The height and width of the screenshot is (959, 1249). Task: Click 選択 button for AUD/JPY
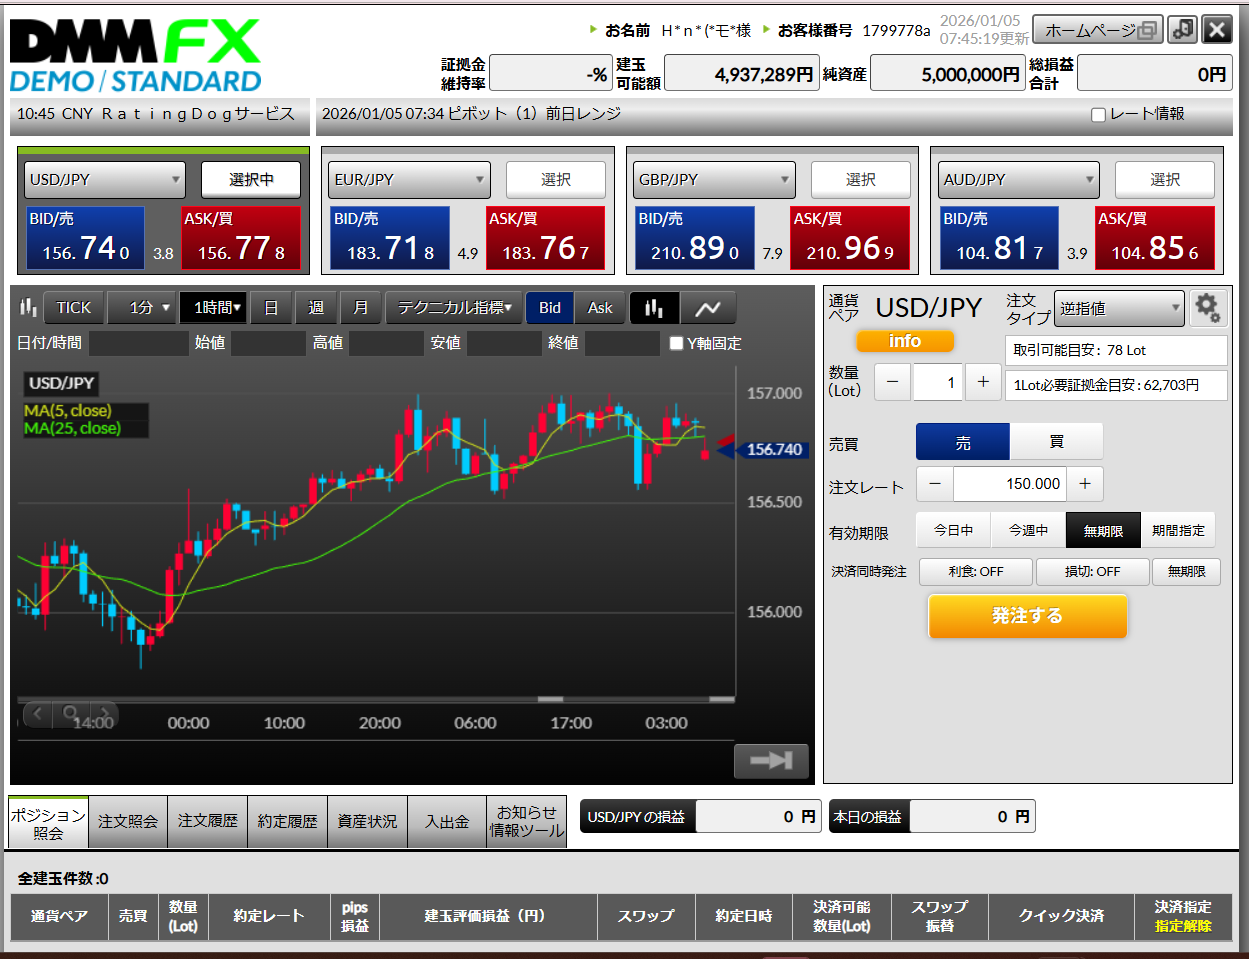(1165, 180)
